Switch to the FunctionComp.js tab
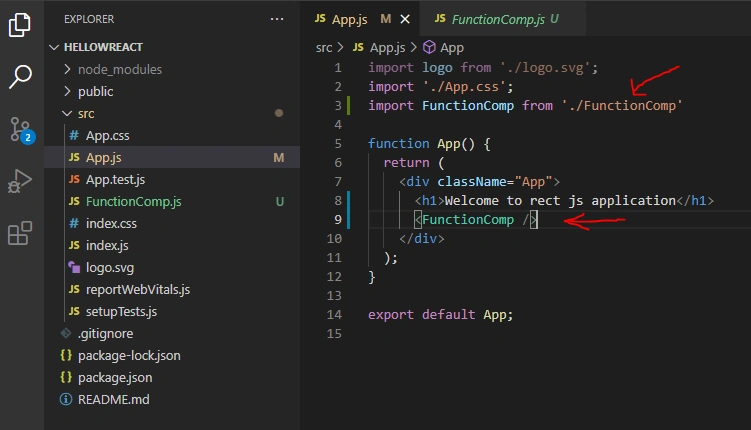Screen dimensions: 751x430 [496, 19]
